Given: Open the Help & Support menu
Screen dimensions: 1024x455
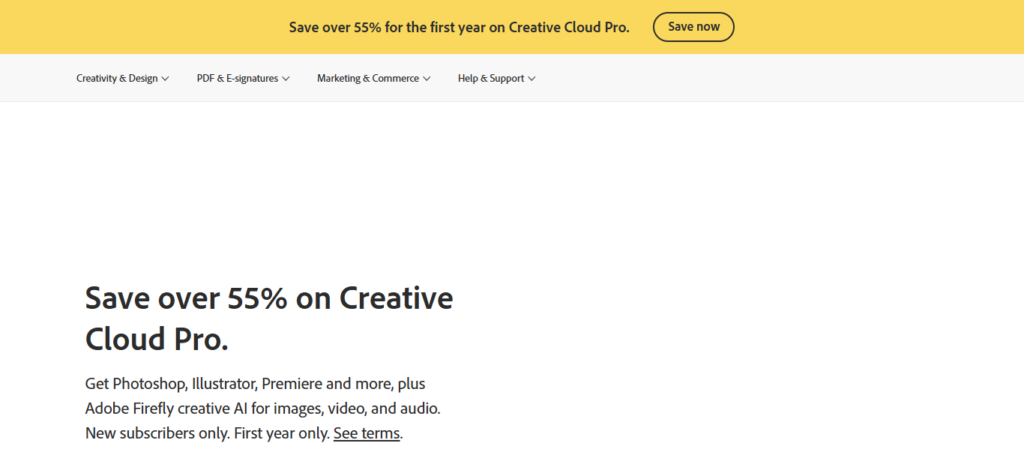Looking at the screenshot, I should [490, 78].
